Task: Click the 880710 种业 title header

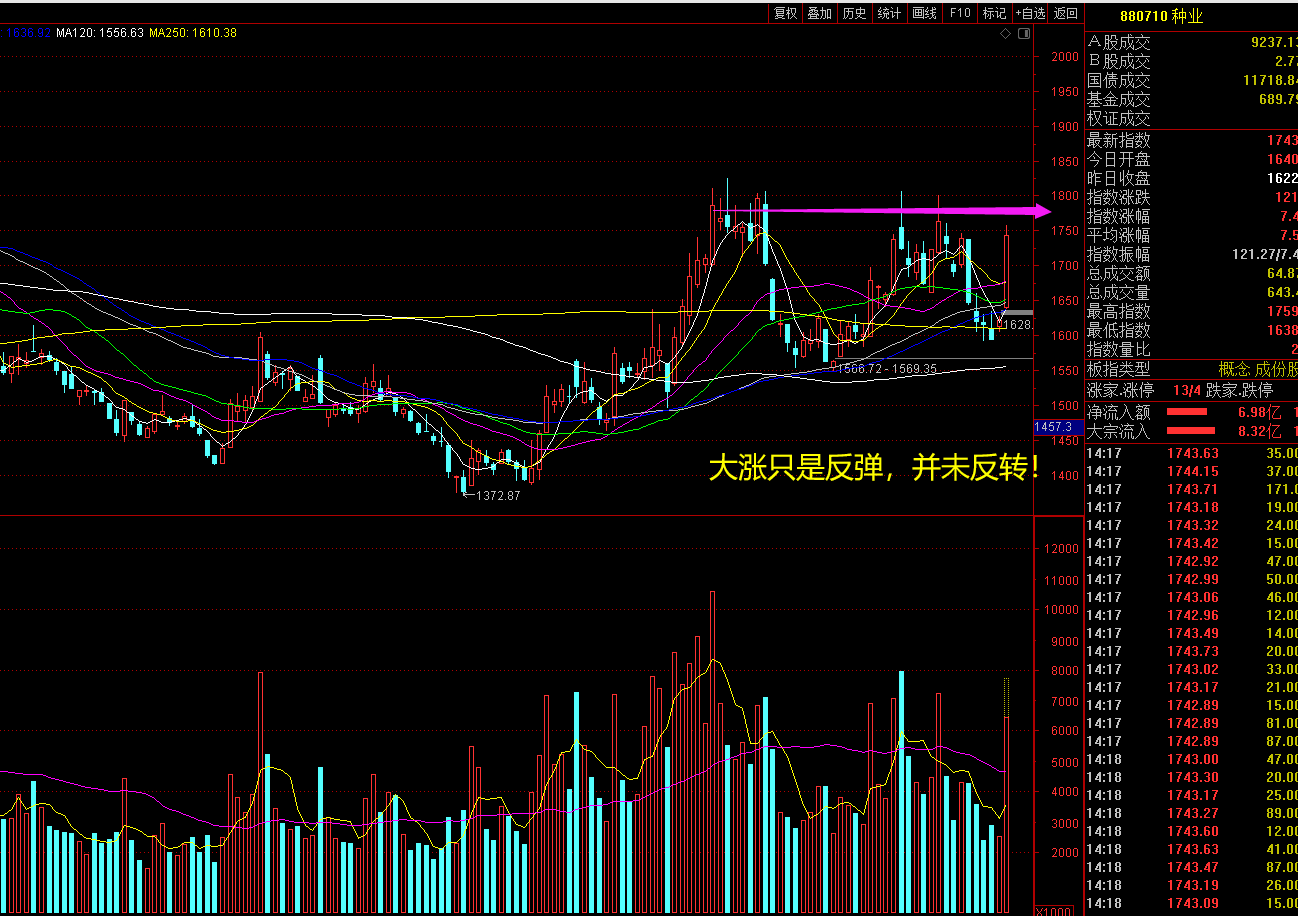Action: [1162, 16]
